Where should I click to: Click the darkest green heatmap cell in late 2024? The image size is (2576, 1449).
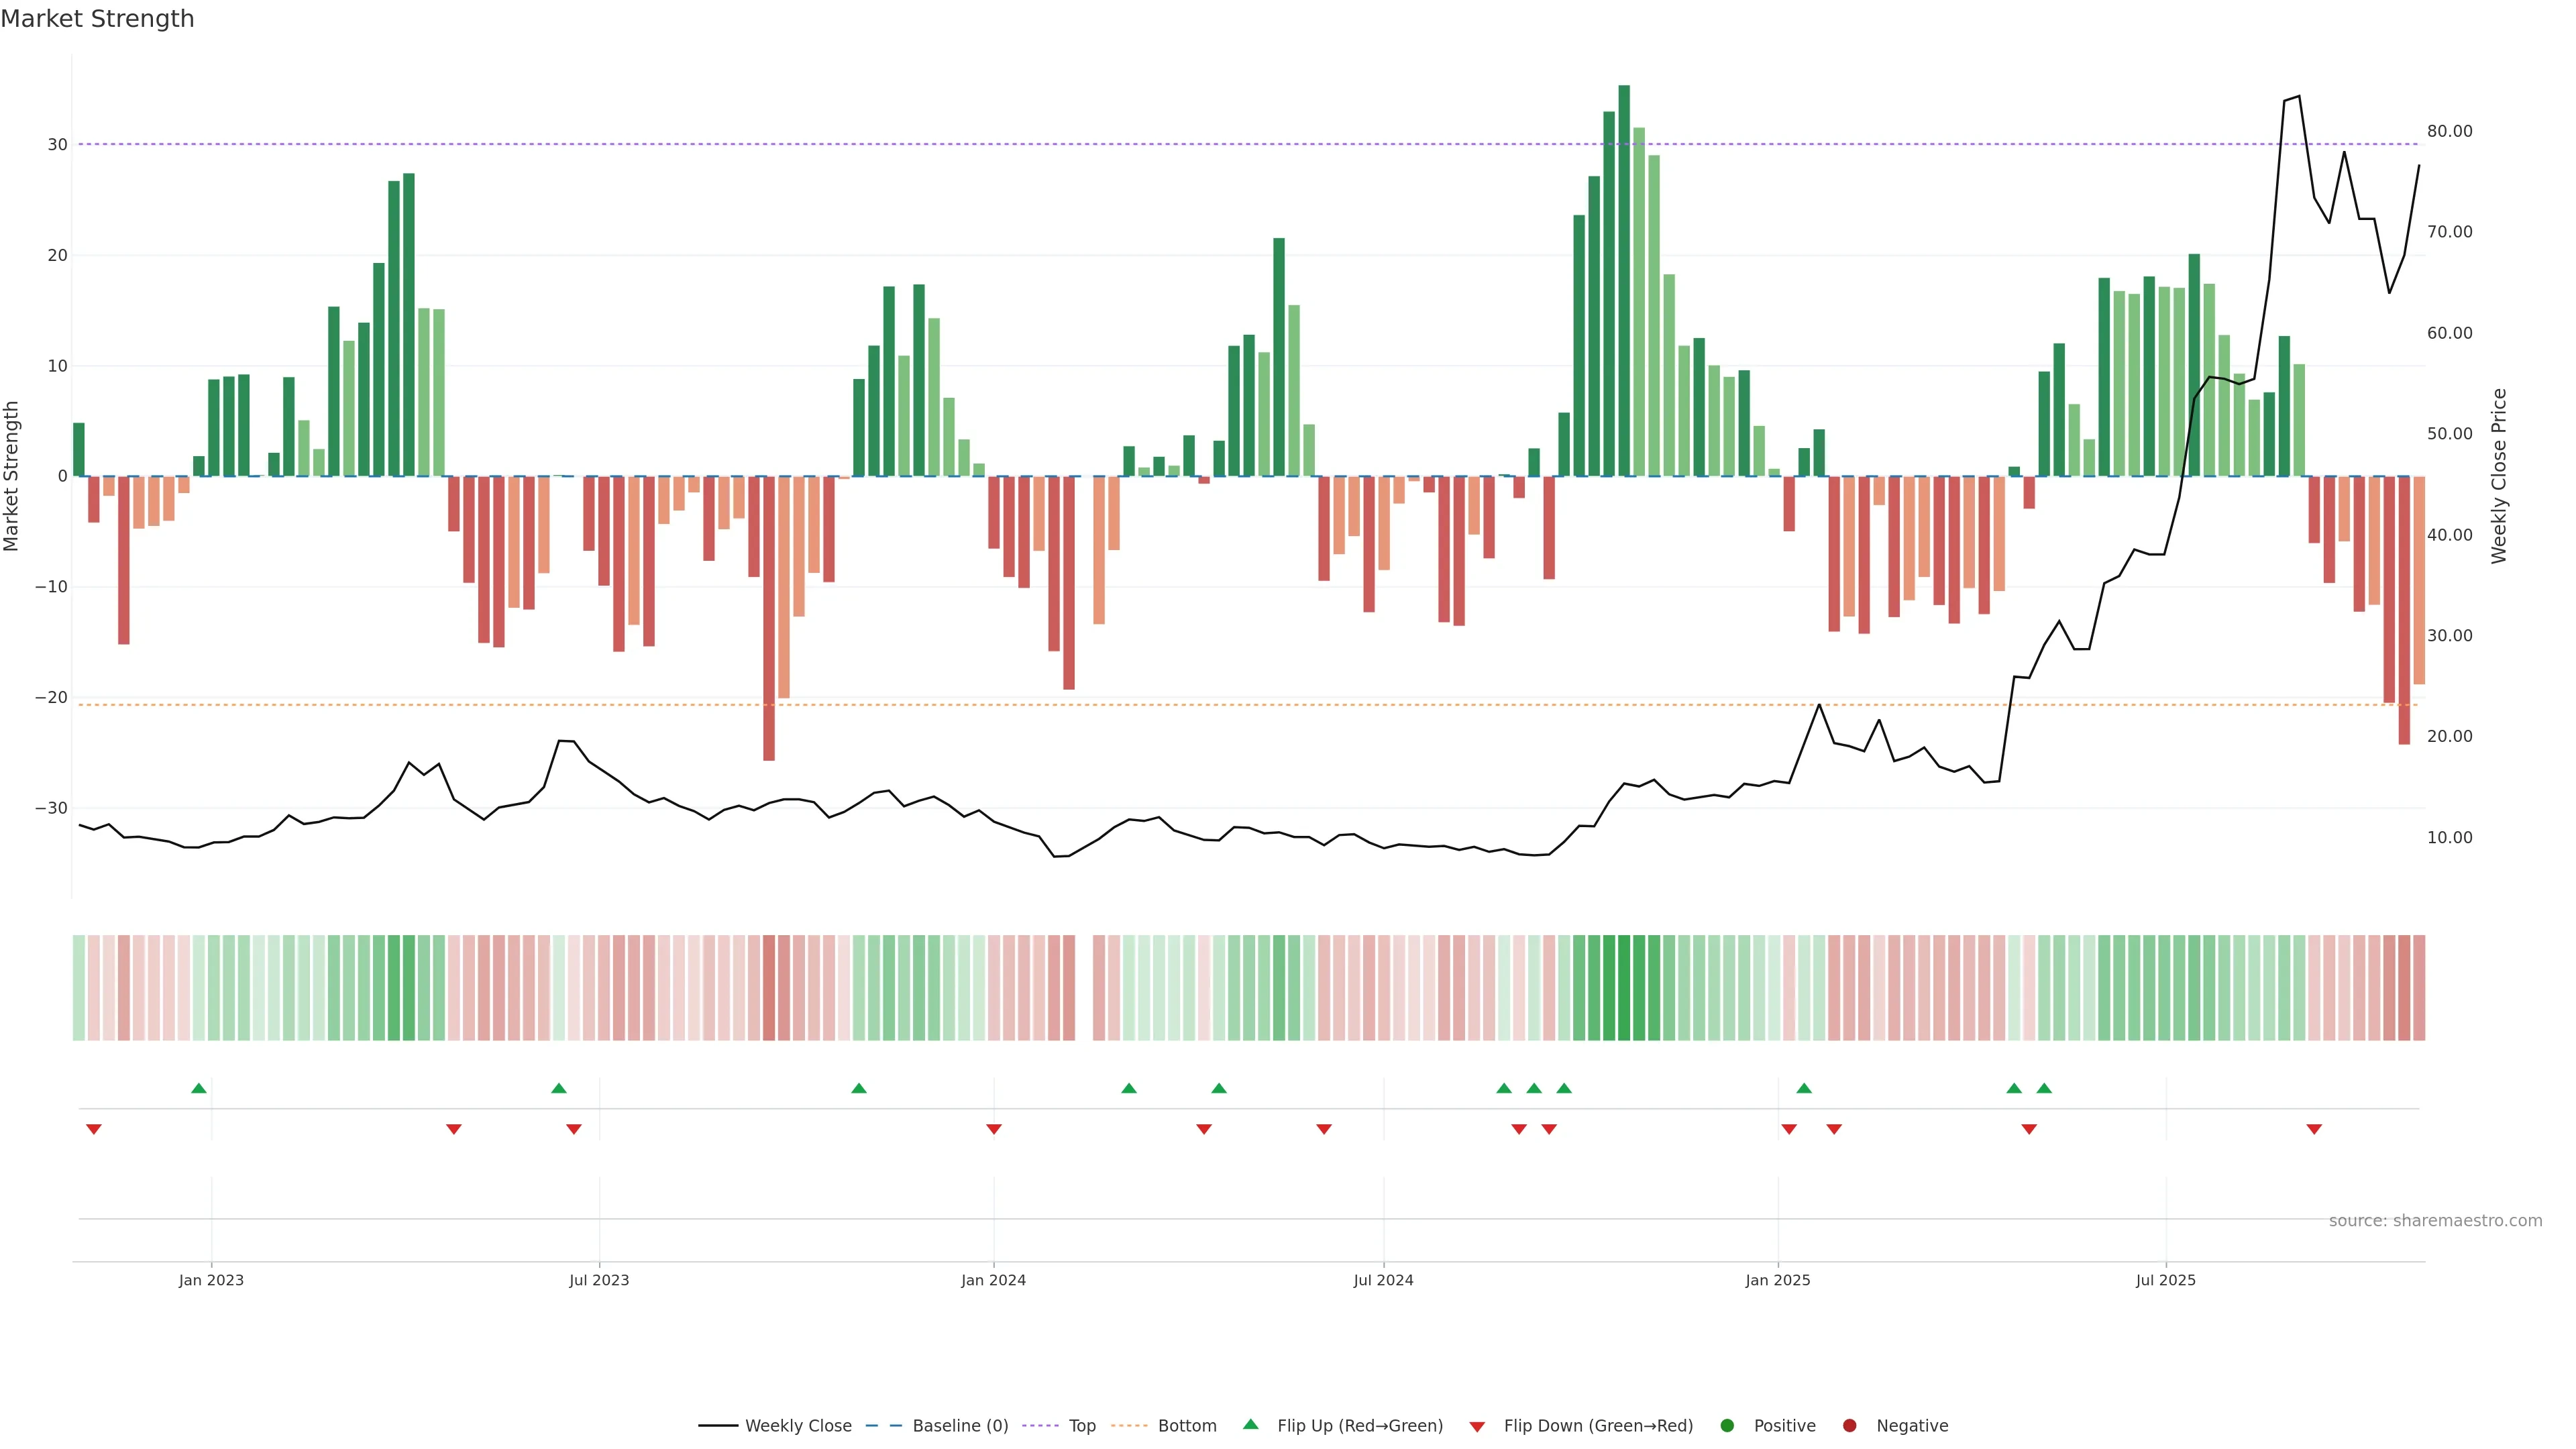pos(1624,988)
